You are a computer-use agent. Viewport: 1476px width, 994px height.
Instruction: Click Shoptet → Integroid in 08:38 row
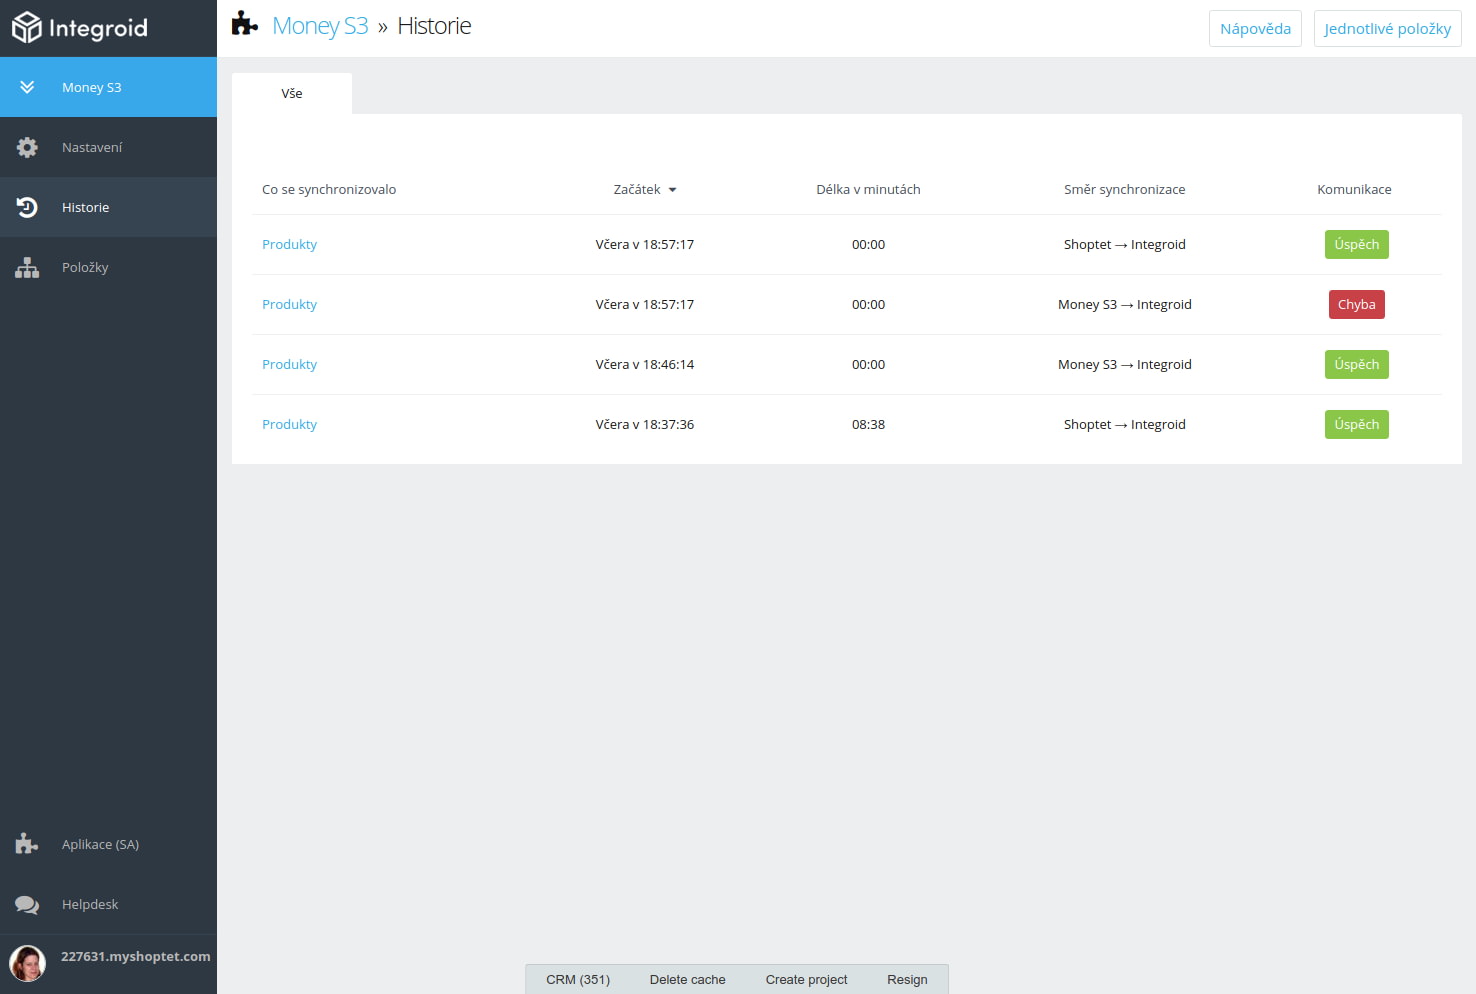click(1125, 424)
